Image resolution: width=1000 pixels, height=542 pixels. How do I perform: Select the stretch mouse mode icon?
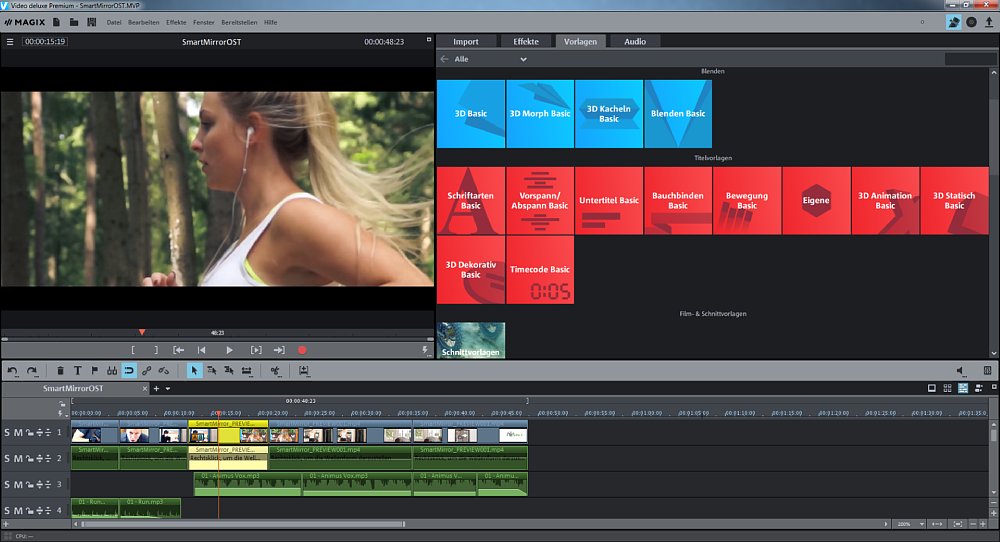[x=246, y=370]
